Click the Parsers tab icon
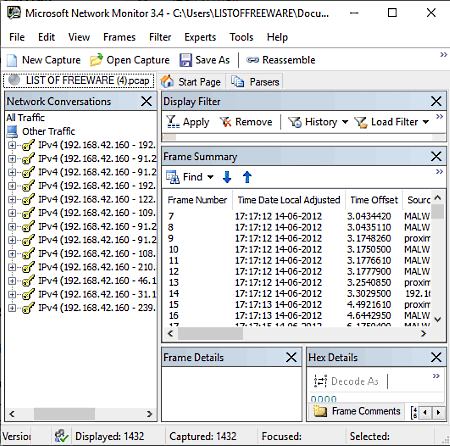 click(238, 81)
